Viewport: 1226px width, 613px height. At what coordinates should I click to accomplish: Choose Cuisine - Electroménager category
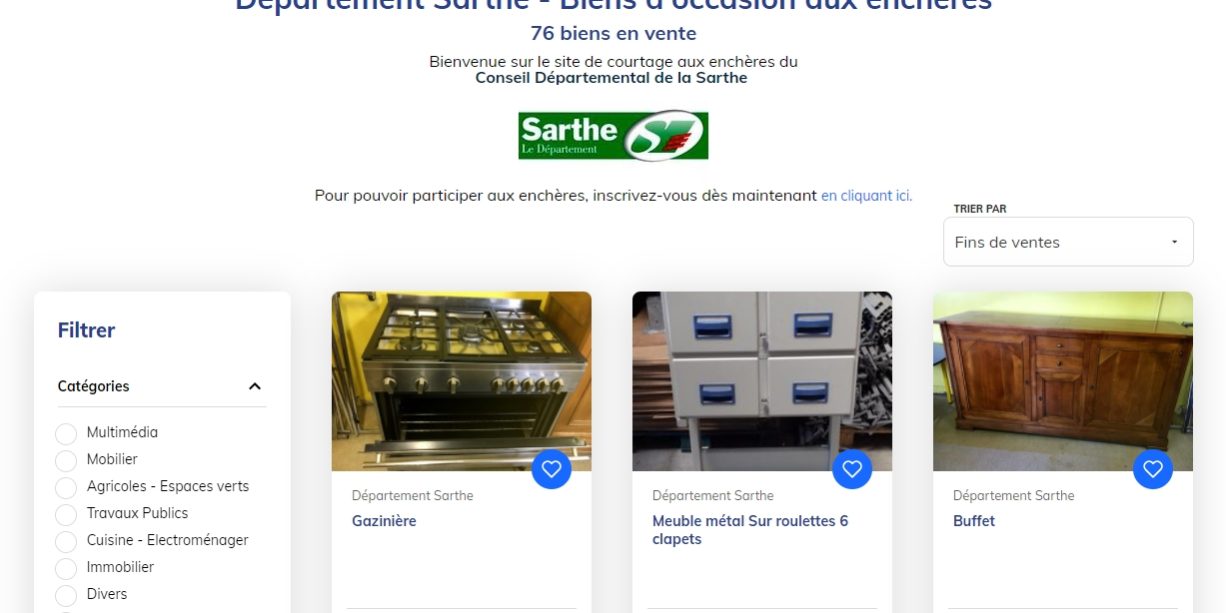pos(66,542)
